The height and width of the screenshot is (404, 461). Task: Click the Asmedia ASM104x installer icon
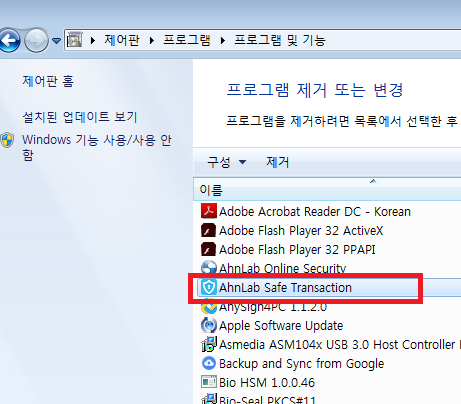point(209,344)
